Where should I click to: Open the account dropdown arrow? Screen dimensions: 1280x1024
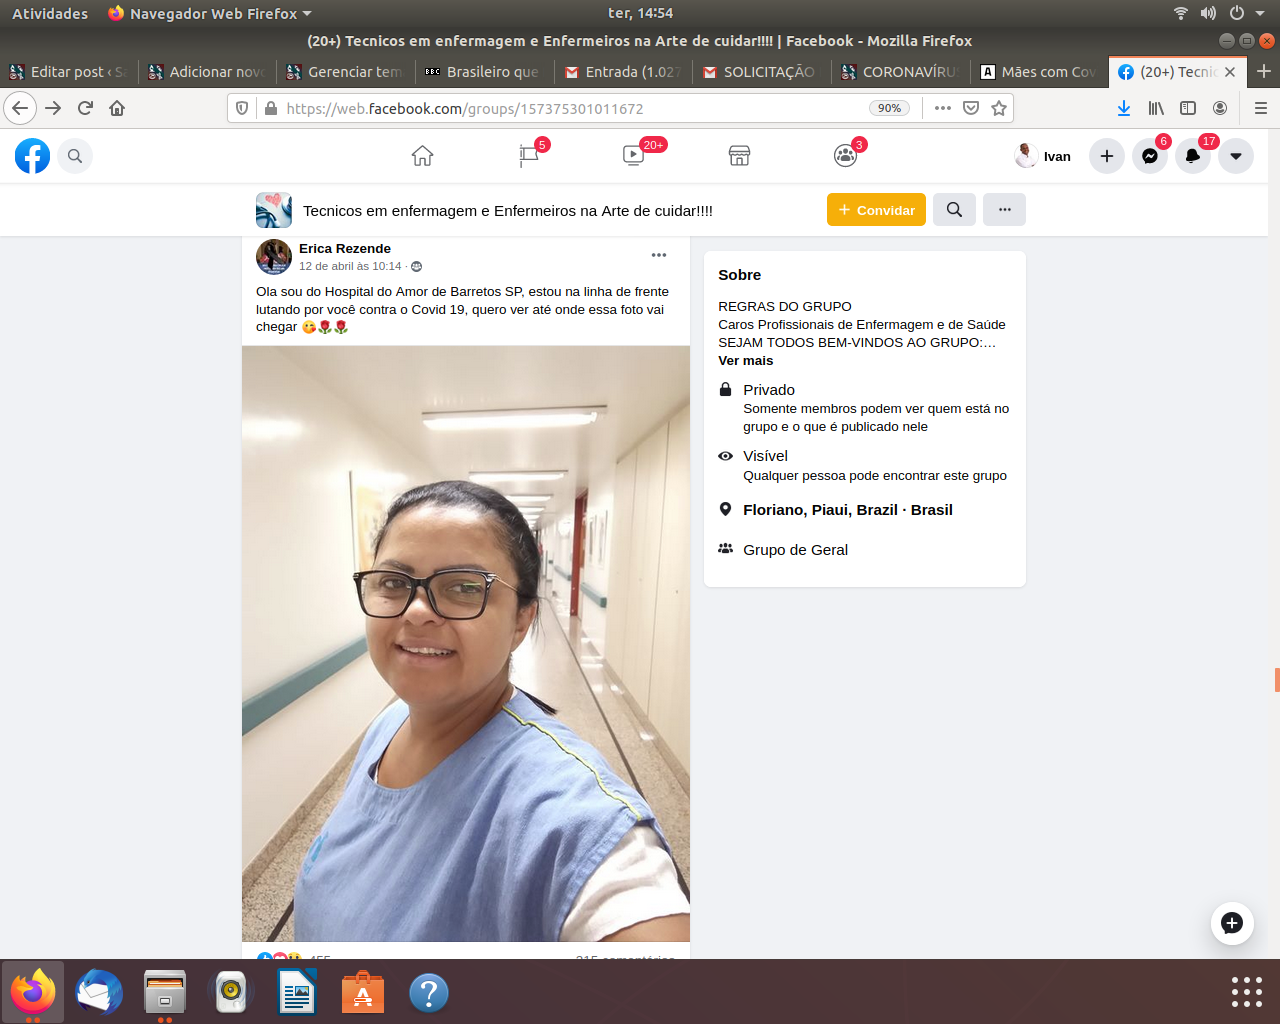[x=1236, y=156]
